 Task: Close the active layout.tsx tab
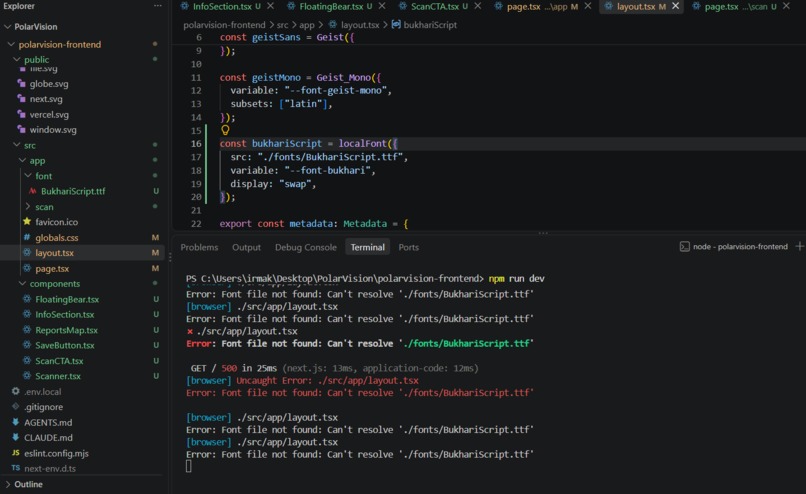pyautogui.click(x=675, y=6)
